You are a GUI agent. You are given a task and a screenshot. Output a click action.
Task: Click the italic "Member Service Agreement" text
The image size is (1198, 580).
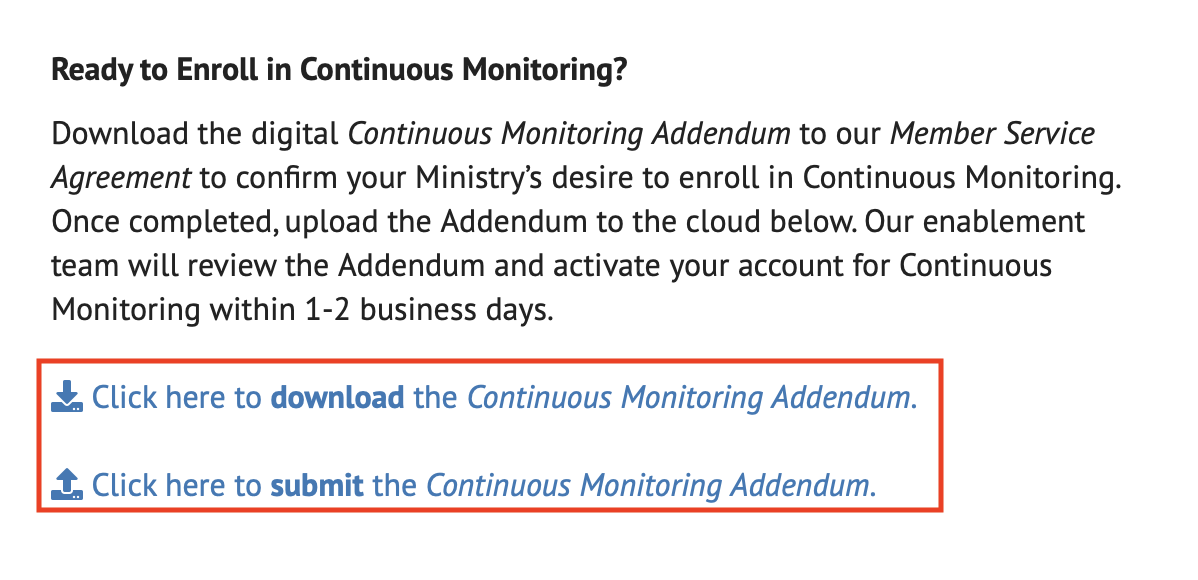coord(992,133)
